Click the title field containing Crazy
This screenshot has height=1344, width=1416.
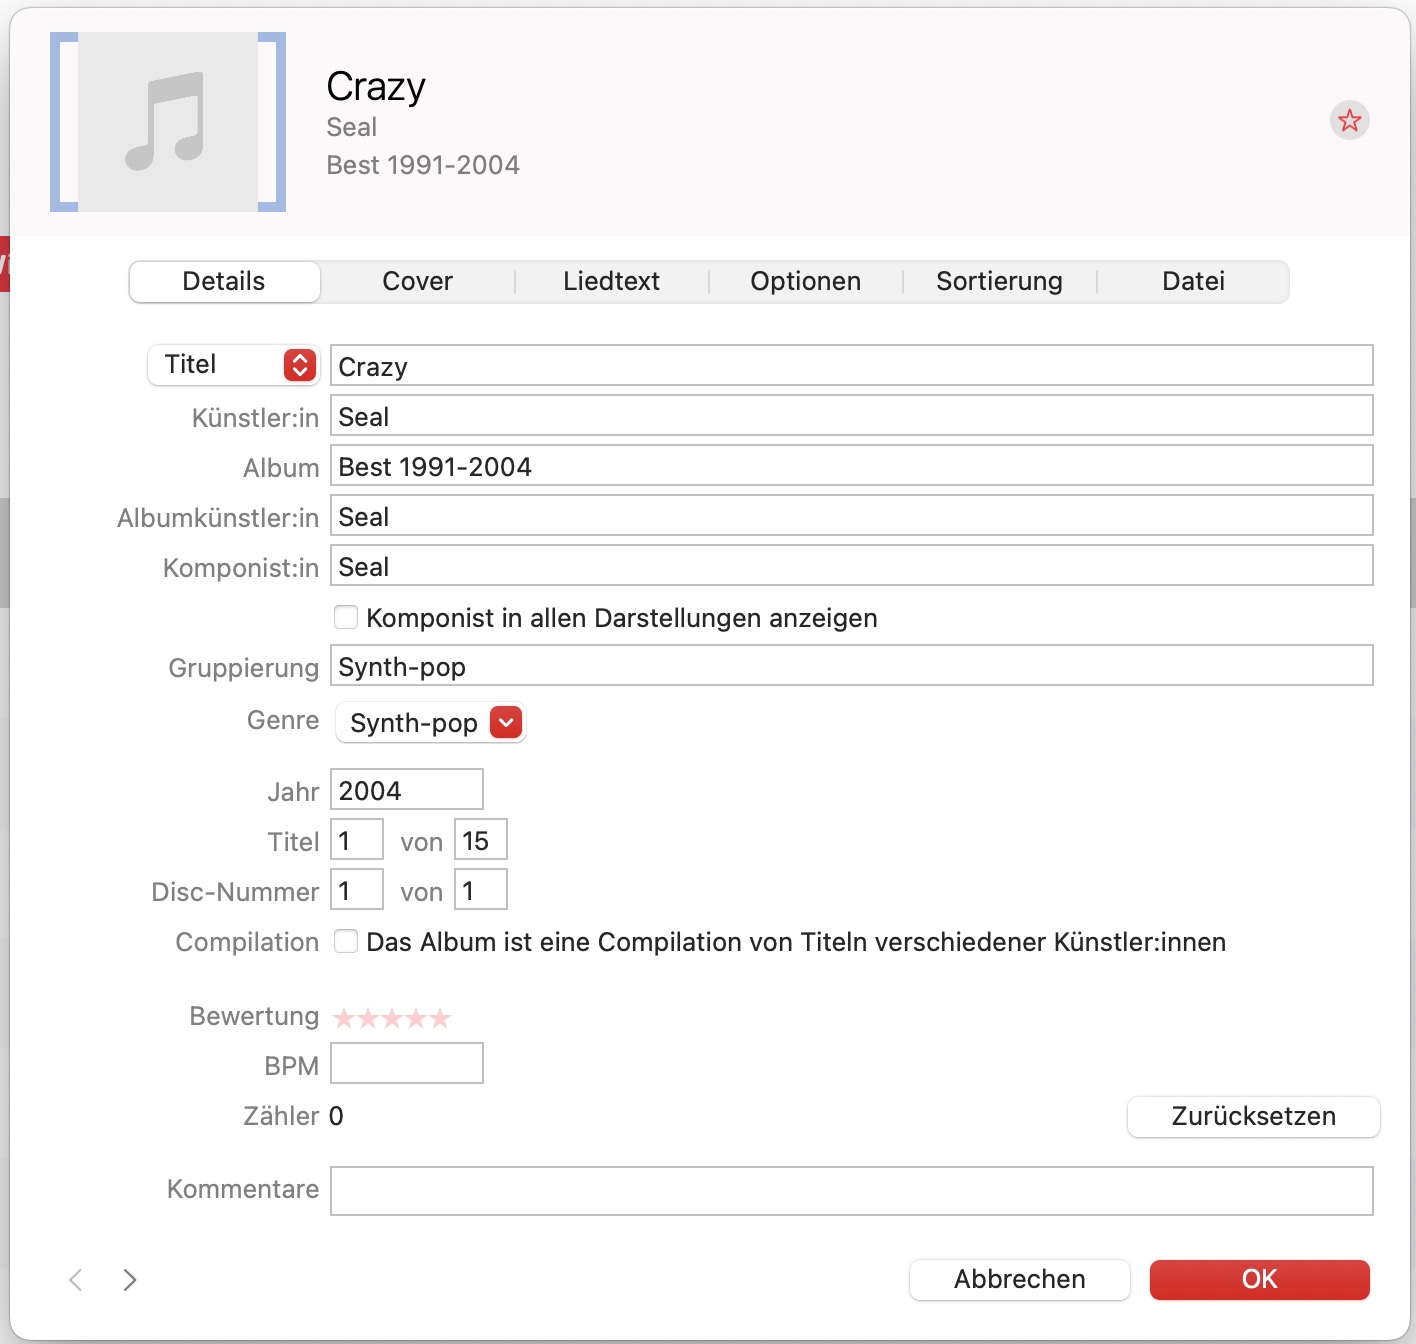click(x=852, y=365)
